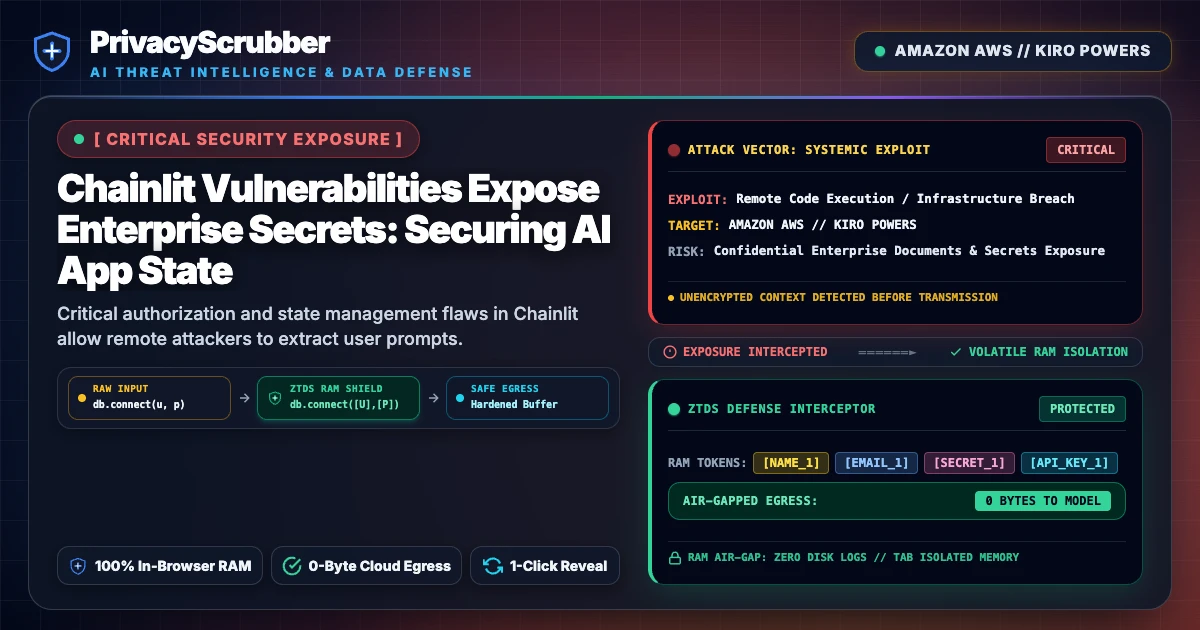
Task: Click the UNENCRYPTED CONTEXT DETECTED warning text
Action: click(838, 297)
